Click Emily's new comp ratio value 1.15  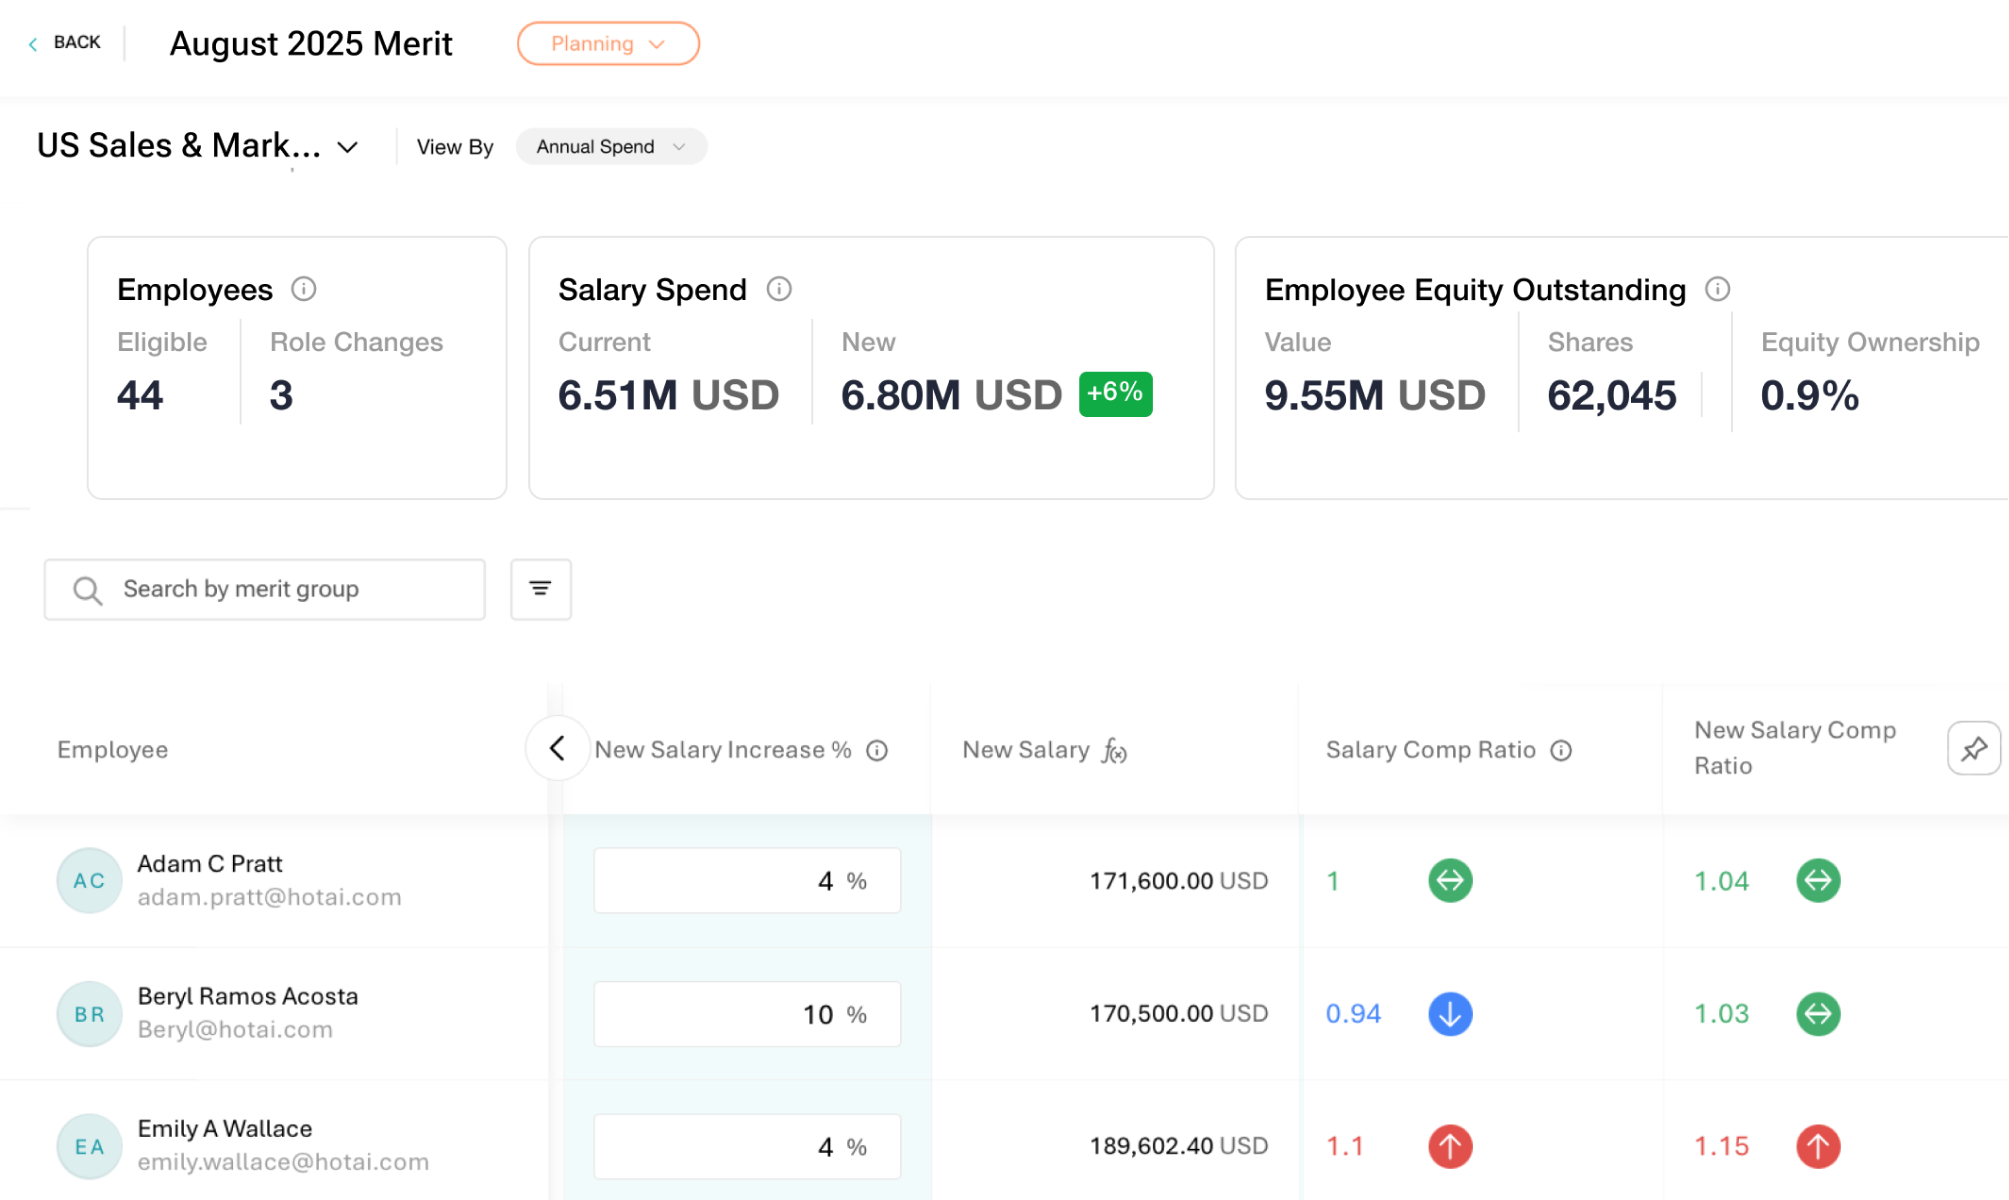coord(1721,1147)
